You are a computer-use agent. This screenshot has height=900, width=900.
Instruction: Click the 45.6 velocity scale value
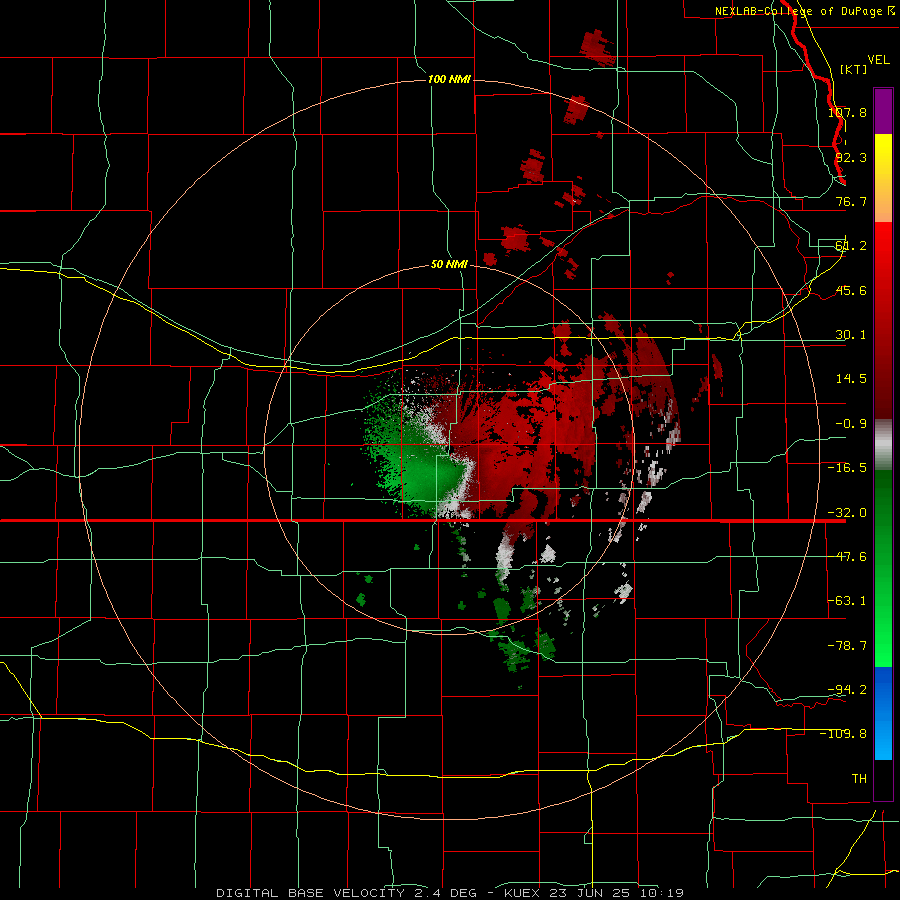(851, 290)
